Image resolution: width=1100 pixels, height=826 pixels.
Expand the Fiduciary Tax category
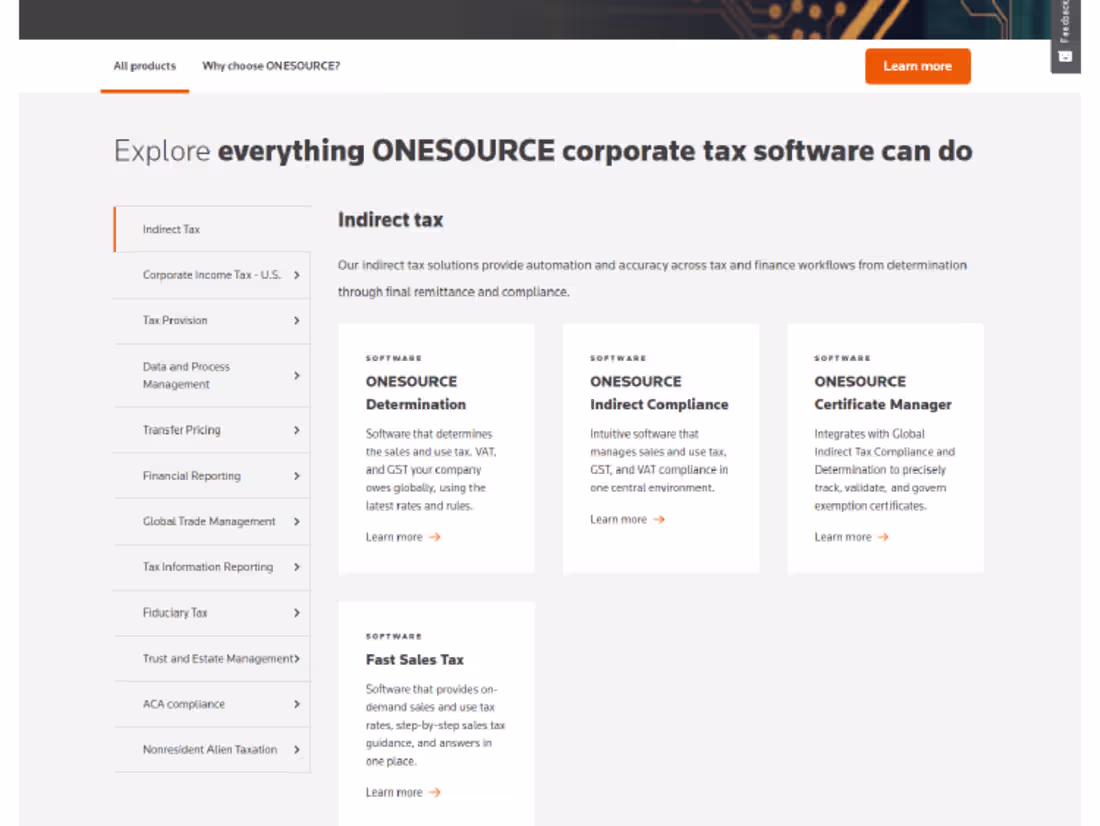[297, 612]
